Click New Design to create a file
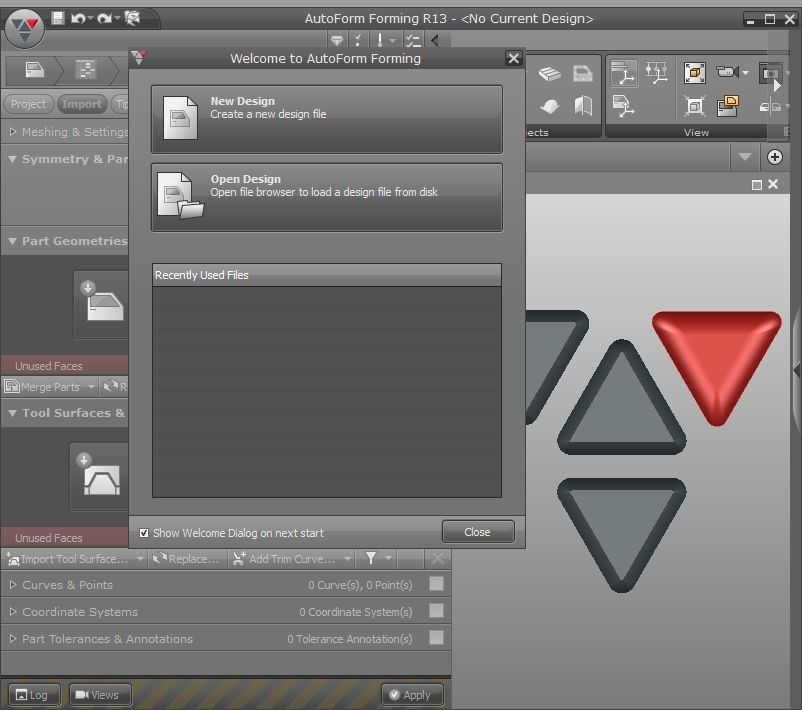The height and width of the screenshot is (710, 802). click(x=326, y=119)
